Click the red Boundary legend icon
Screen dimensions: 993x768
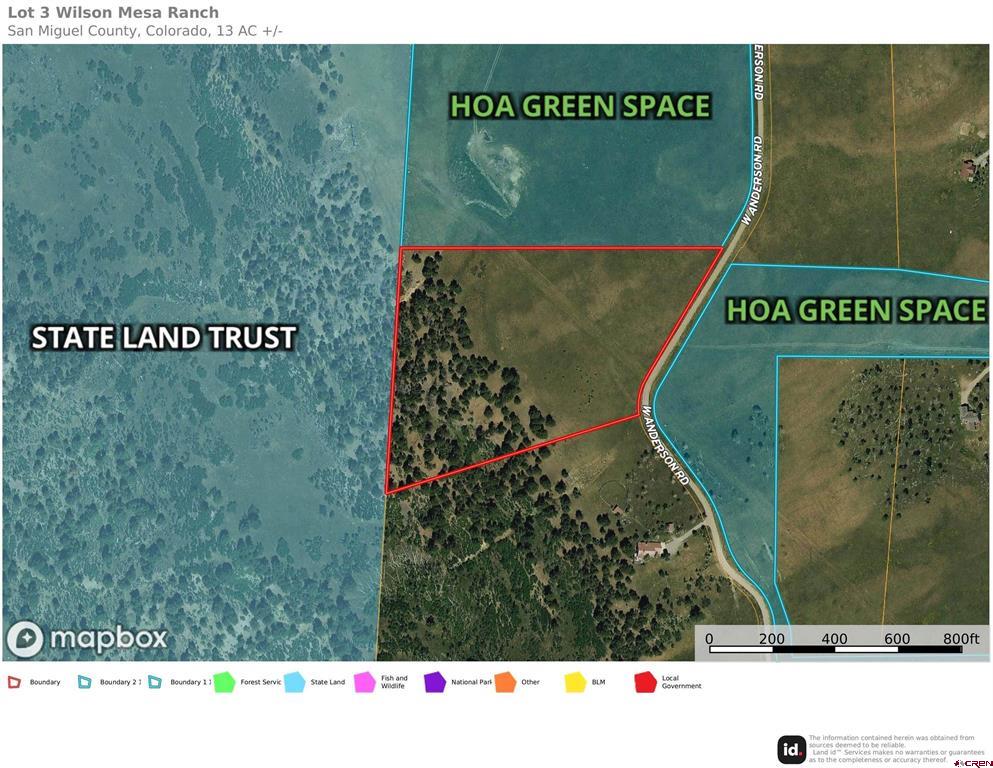[x=14, y=682]
